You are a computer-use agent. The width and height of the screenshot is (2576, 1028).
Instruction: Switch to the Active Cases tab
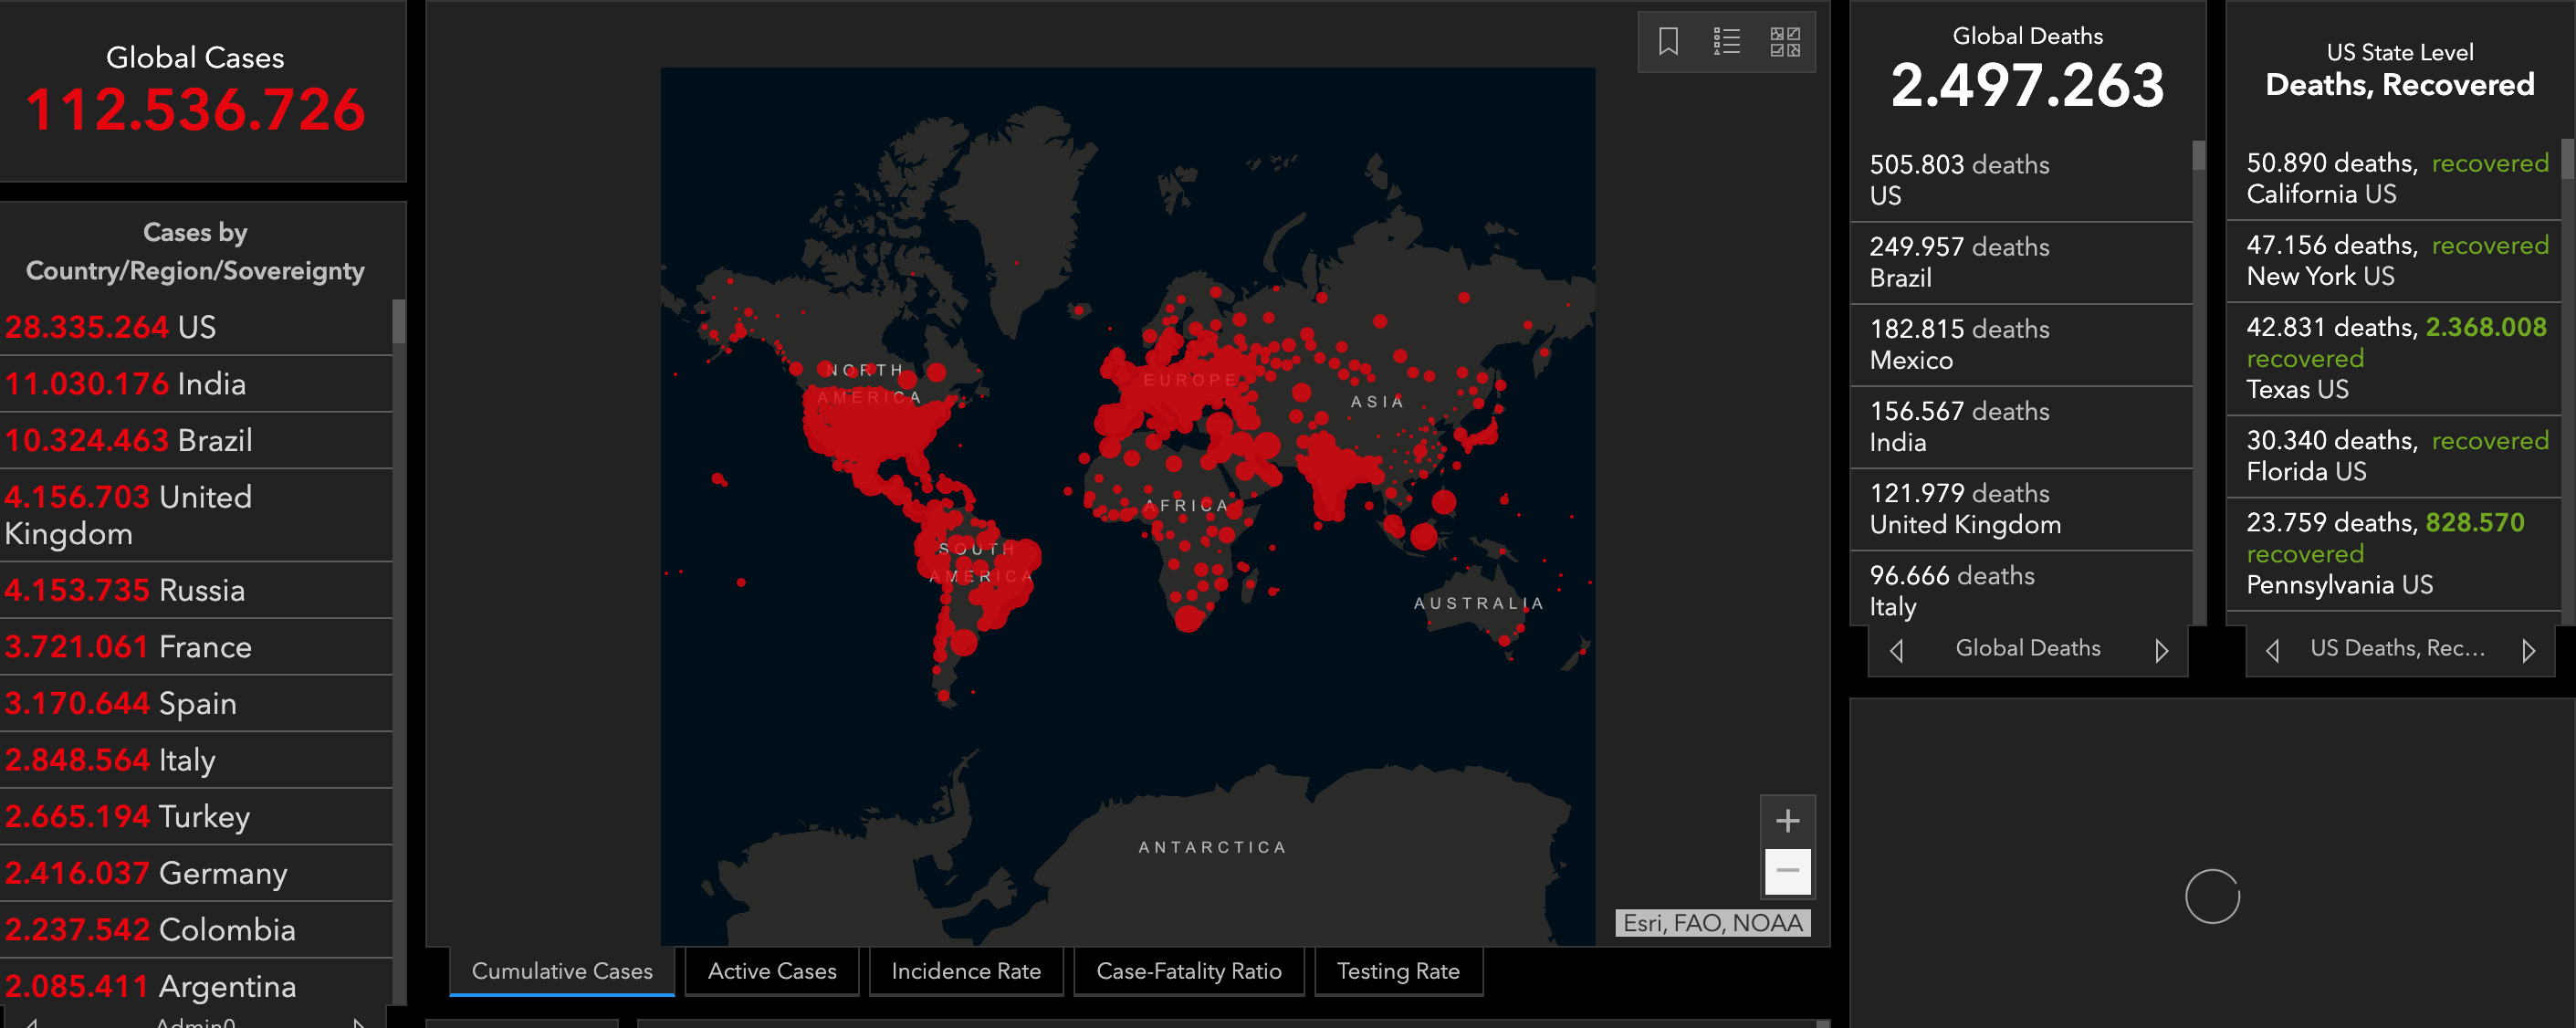[771, 971]
